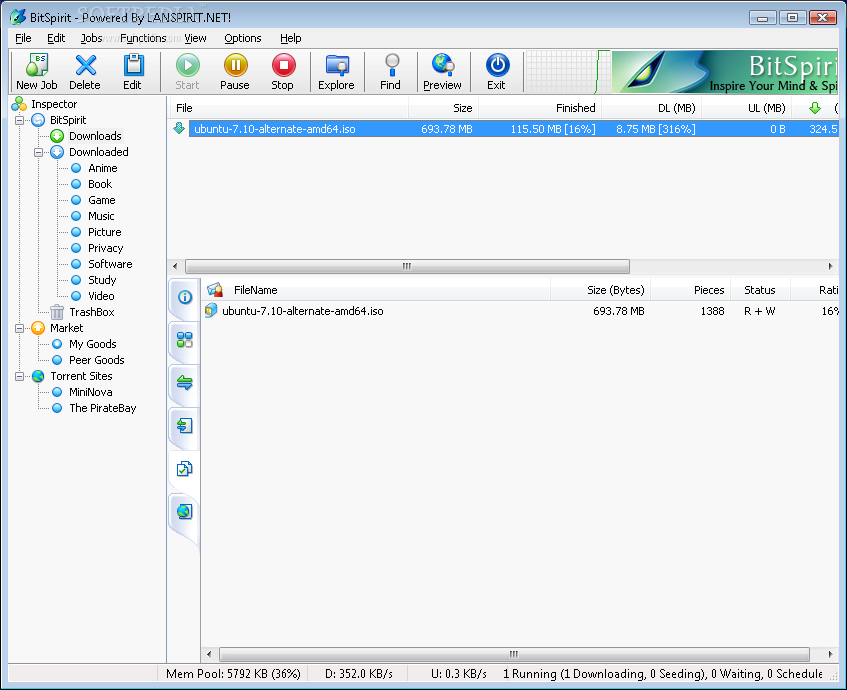
Task: Click the job list horizontal scrollbar
Action: pos(407,266)
